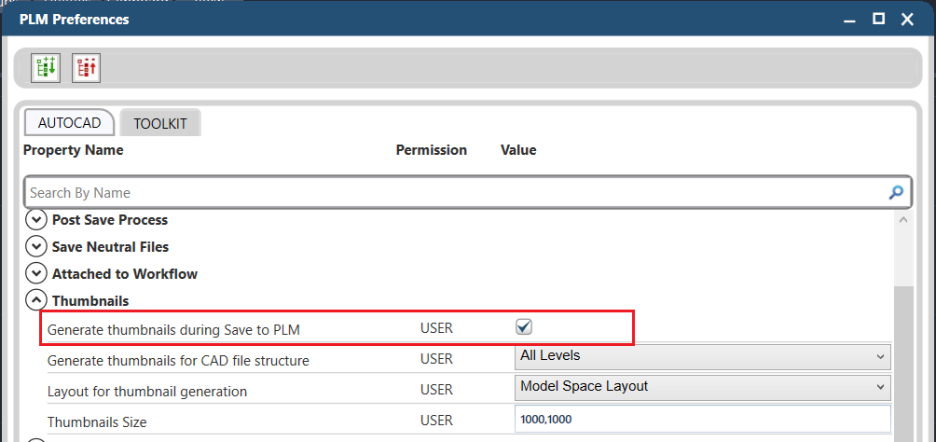The height and width of the screenshot is (442, 936).
Task: Minimize the PLM Preferences window
Action: click(x=849, y=19)
